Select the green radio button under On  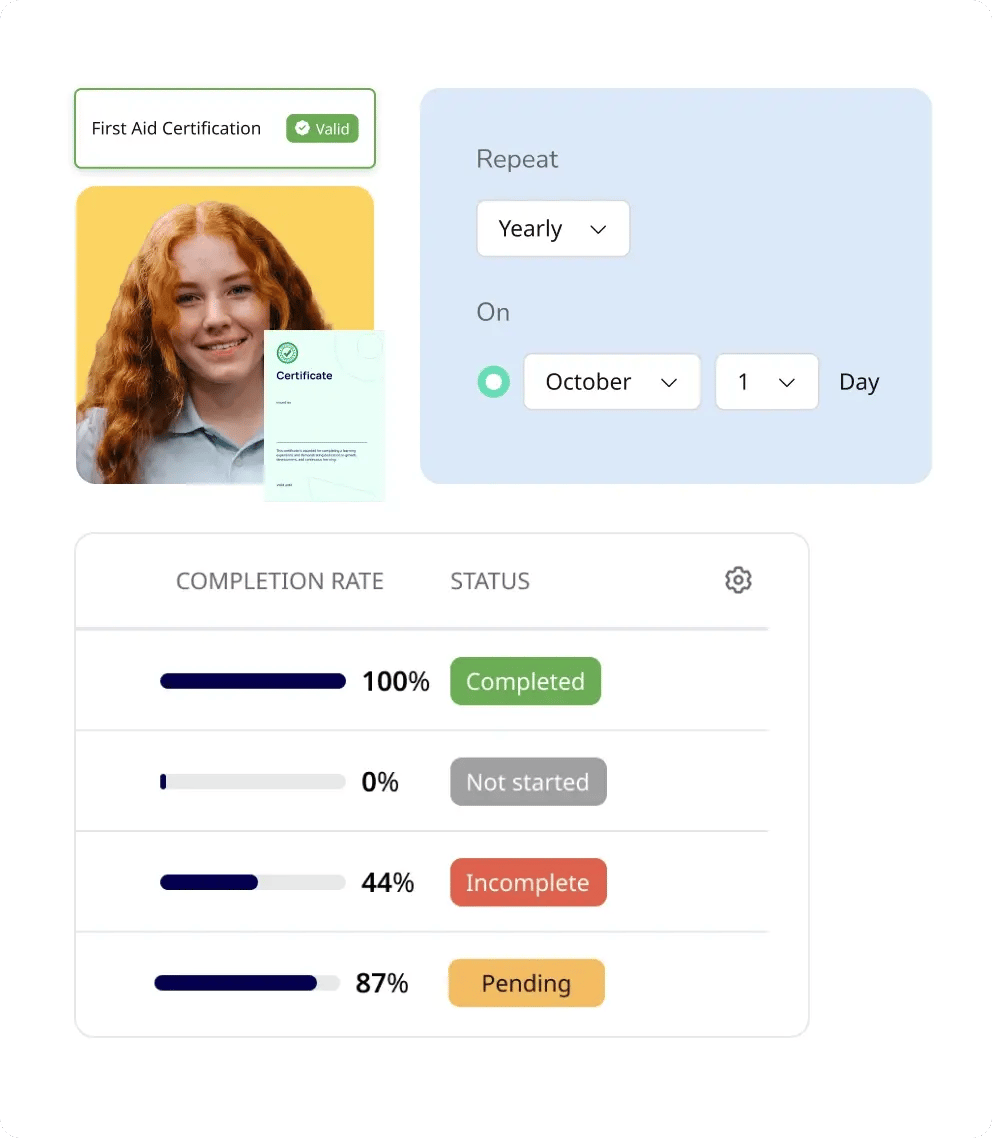pos(493,382)
